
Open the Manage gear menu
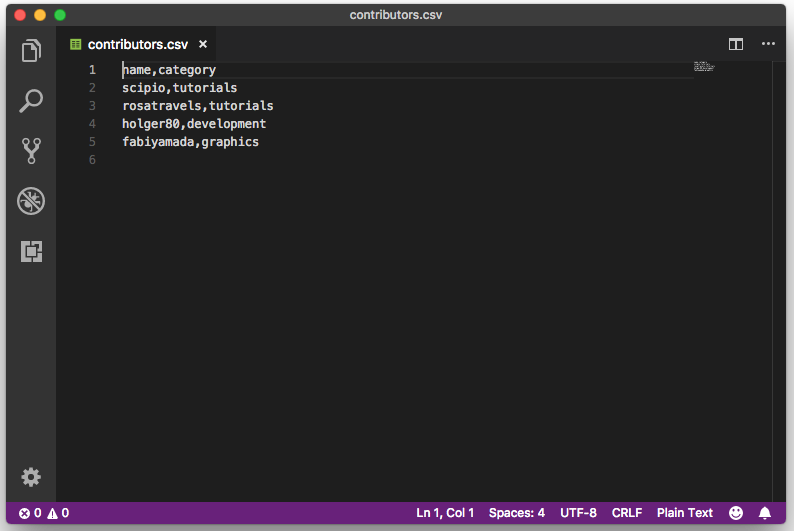point(31,477)
